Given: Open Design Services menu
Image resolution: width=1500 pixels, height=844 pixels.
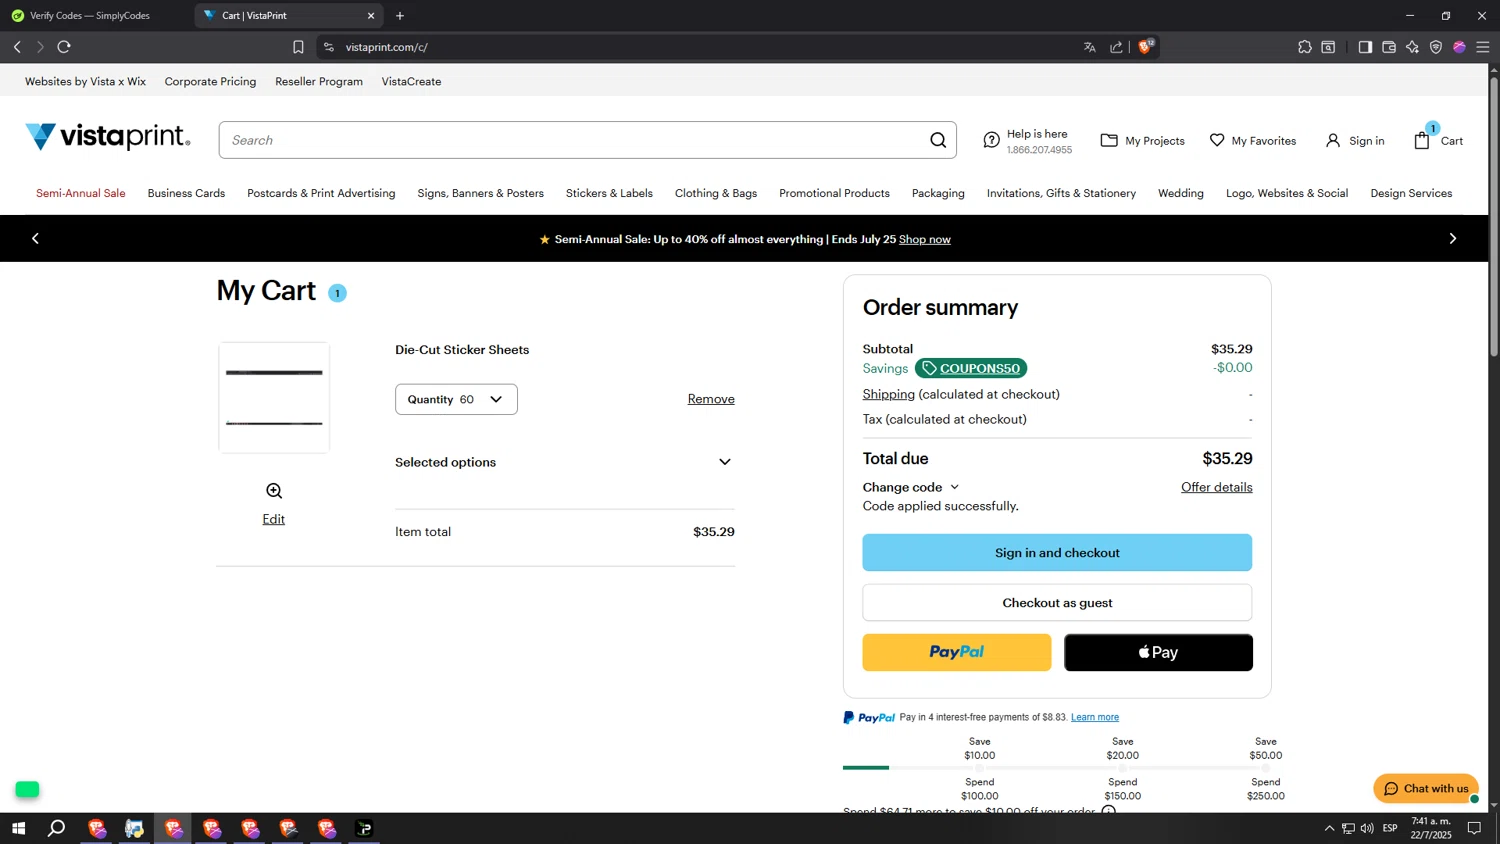Looking at the screenshot, I should click(x=1411, y=193).
